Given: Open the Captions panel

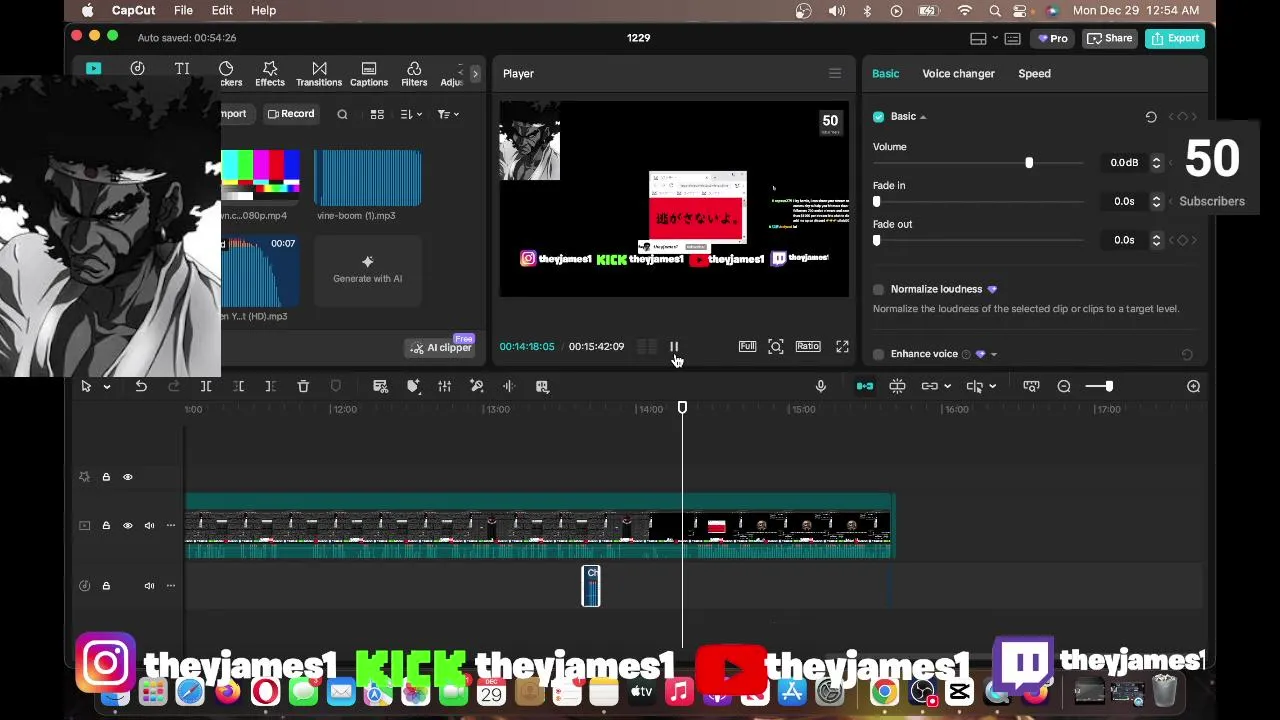Looking at the screenshot, I should 369,74.
